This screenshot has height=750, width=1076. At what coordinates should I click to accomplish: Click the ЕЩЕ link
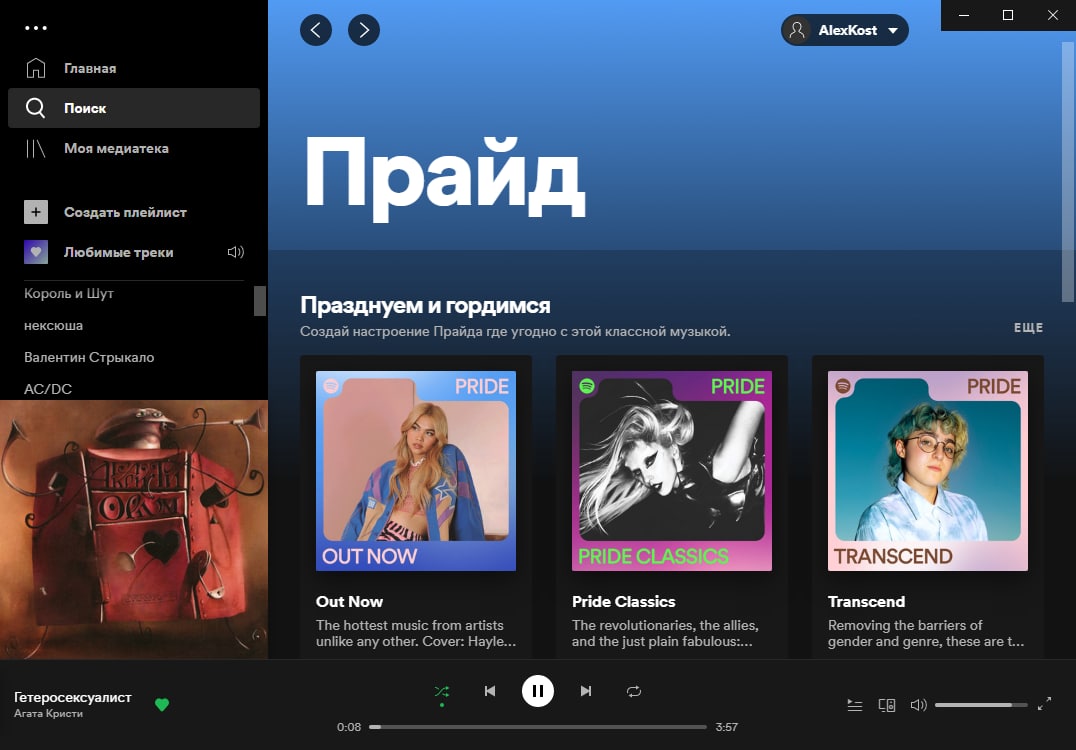click(x=1029, y=328)
